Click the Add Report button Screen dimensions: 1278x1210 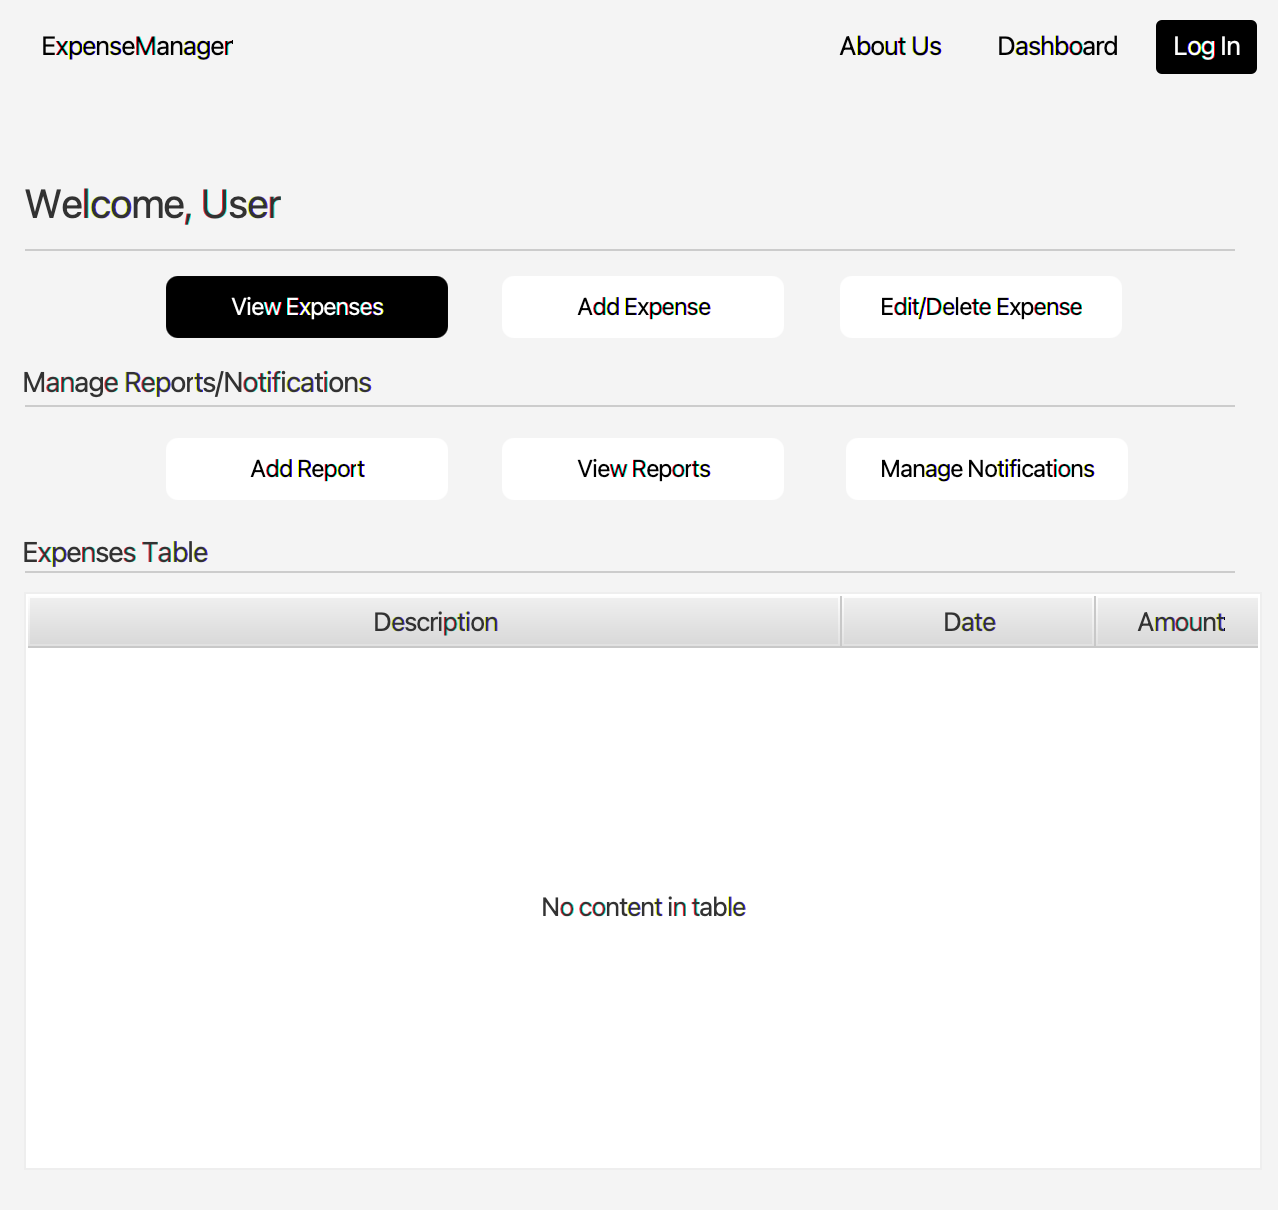(x=306, y=468)
